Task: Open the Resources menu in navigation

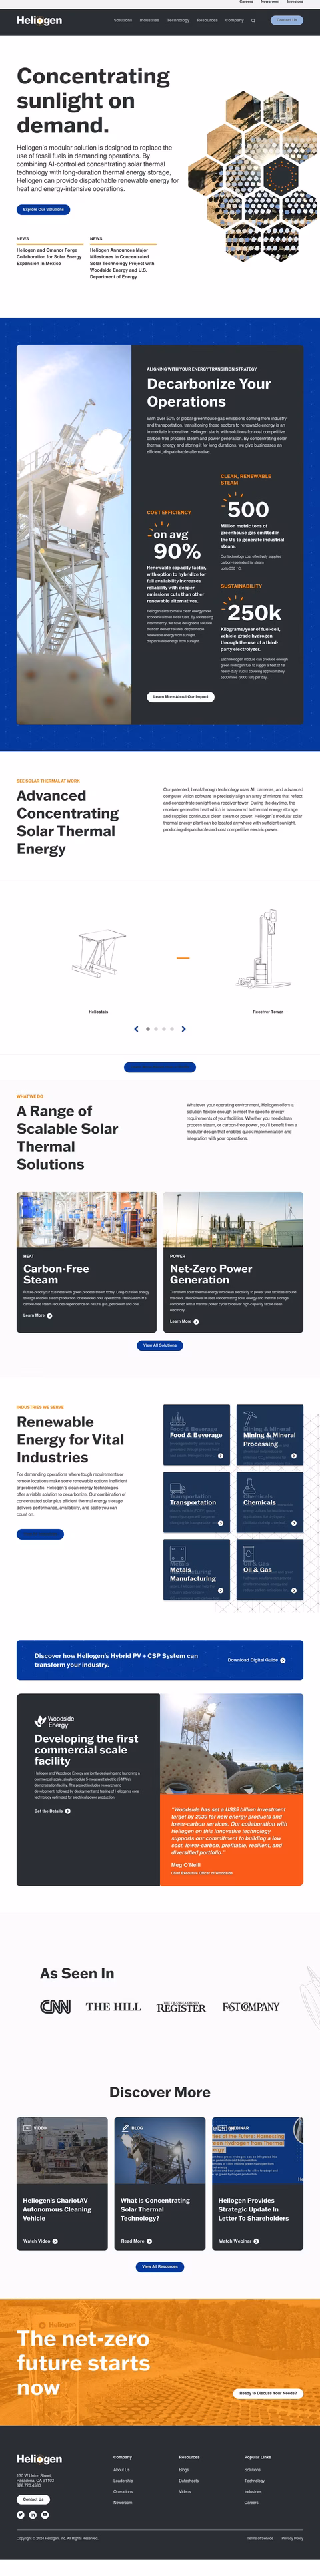Action: click(207, 20)
